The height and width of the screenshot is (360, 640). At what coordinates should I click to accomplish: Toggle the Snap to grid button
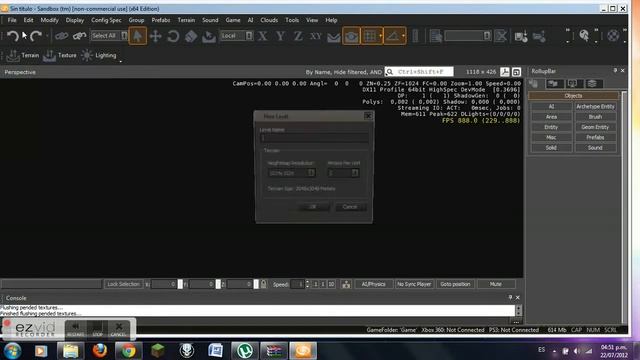(x=369, y=36)
